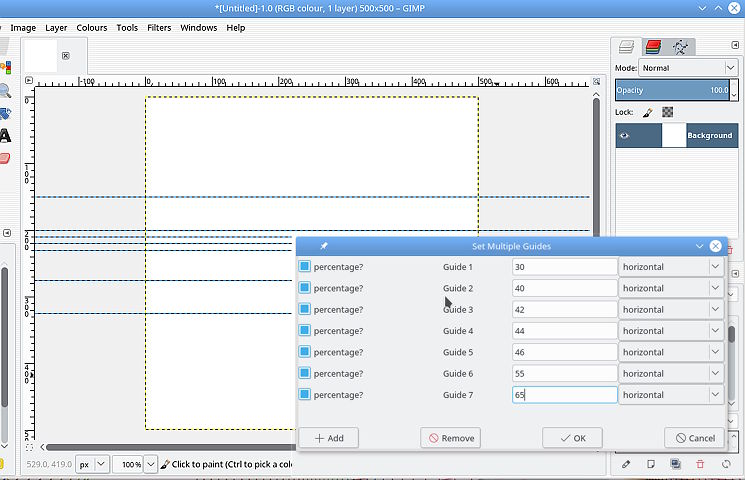Switch to the Channels dock tab
The image size is (745, 480).
pyautogui.click(x=653, y=47)
